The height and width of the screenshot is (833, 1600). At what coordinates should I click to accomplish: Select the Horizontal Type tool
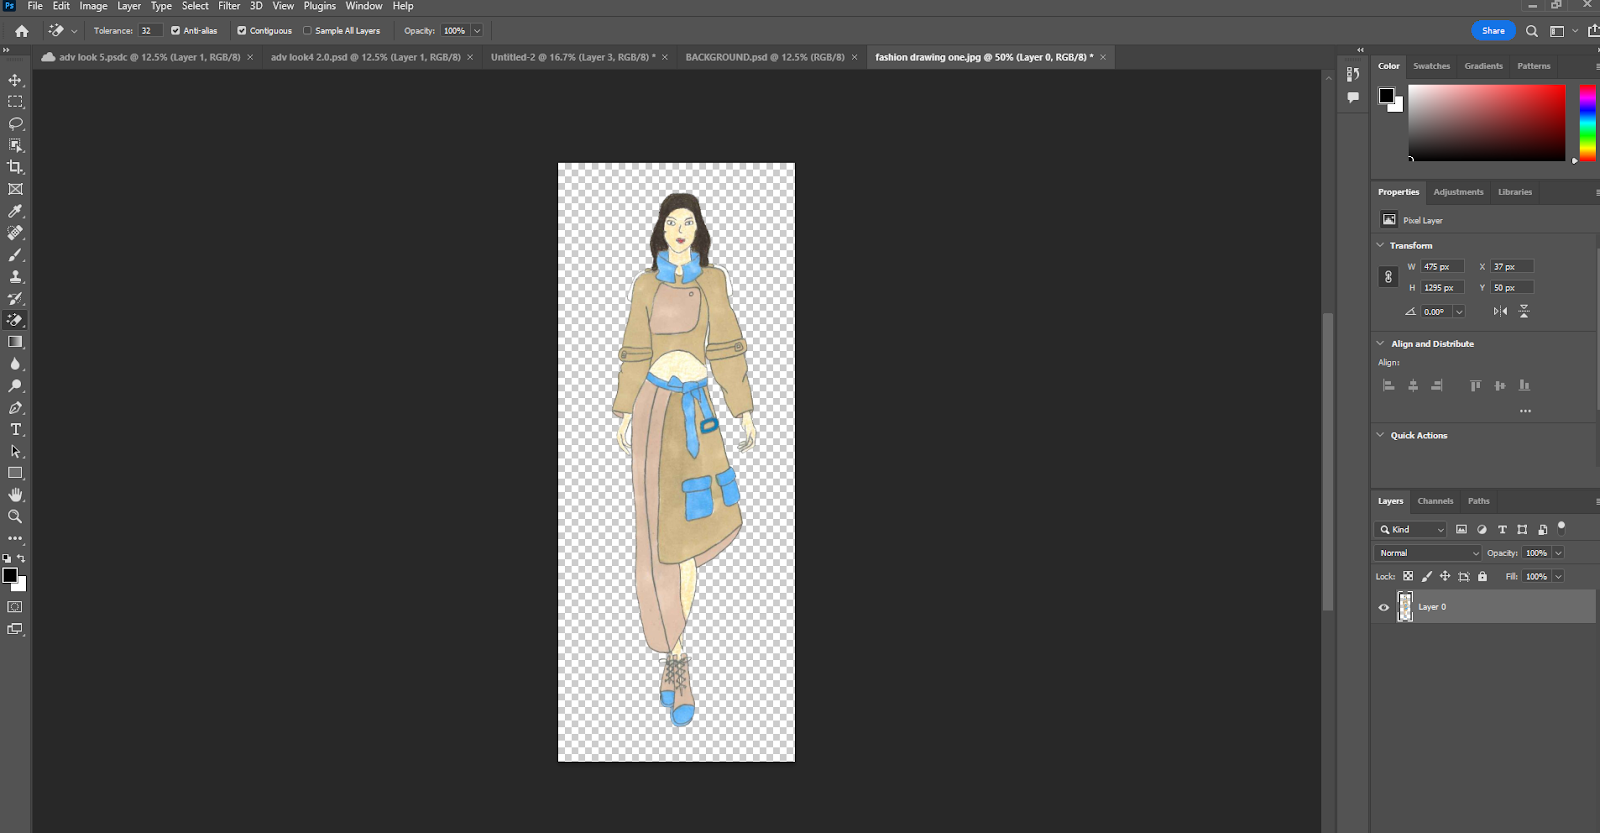[15, 429]
